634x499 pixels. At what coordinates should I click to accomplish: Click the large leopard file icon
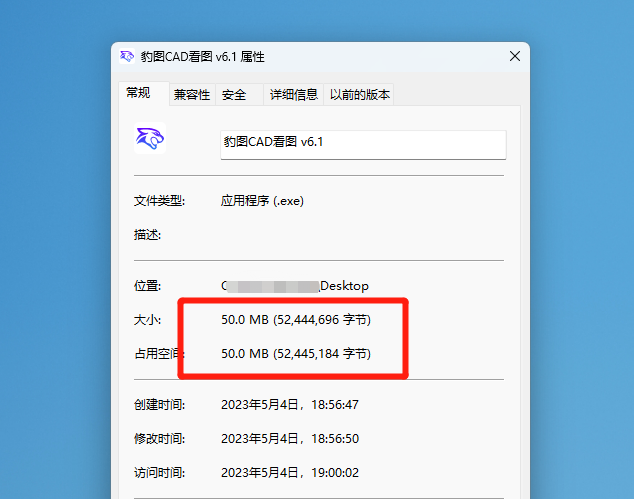pyautogui.click(x=150, y=138)
